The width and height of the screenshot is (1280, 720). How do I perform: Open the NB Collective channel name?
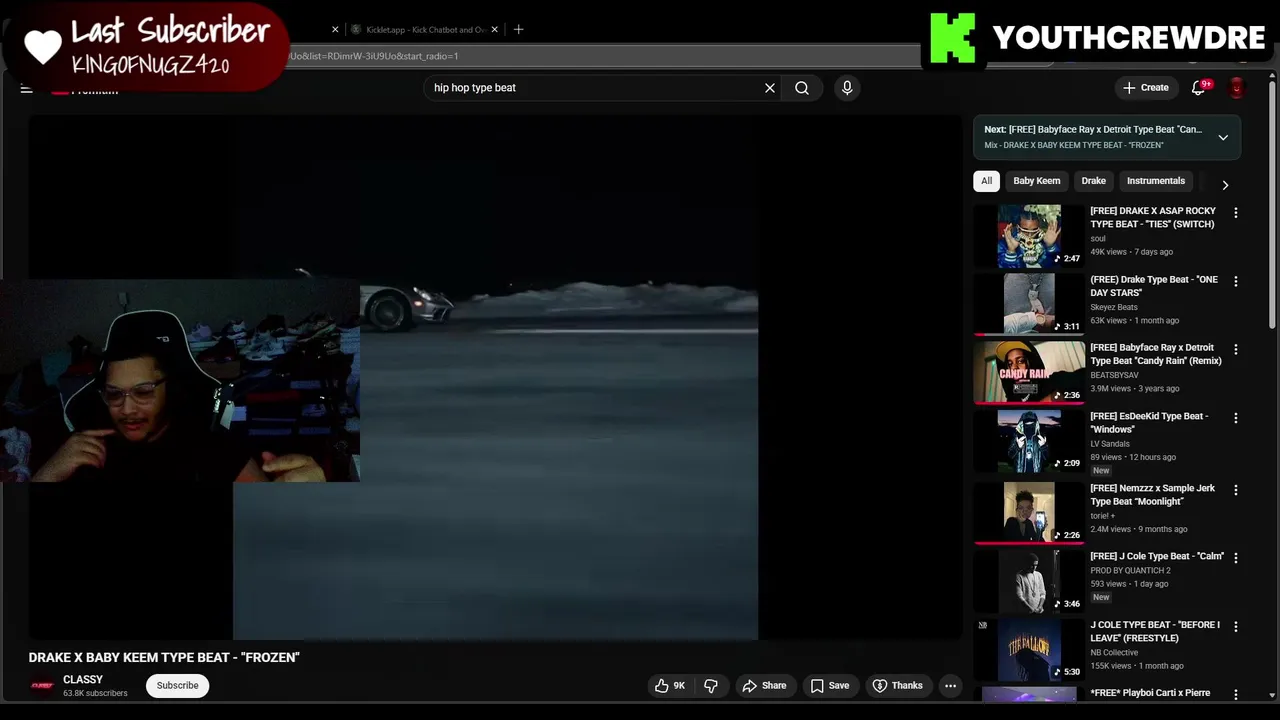pyautogui.click(x=1114, y=652)
